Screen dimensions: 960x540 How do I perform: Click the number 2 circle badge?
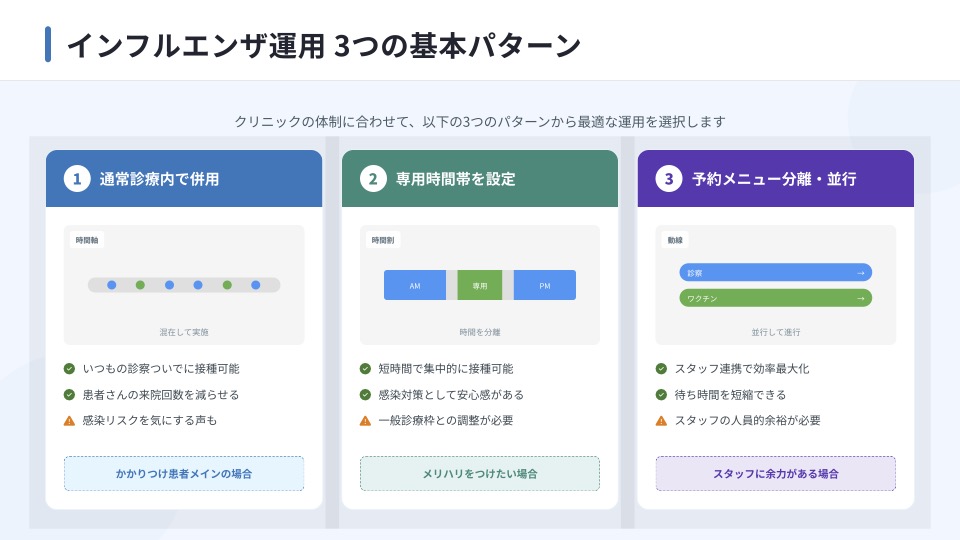coord(373,179)
